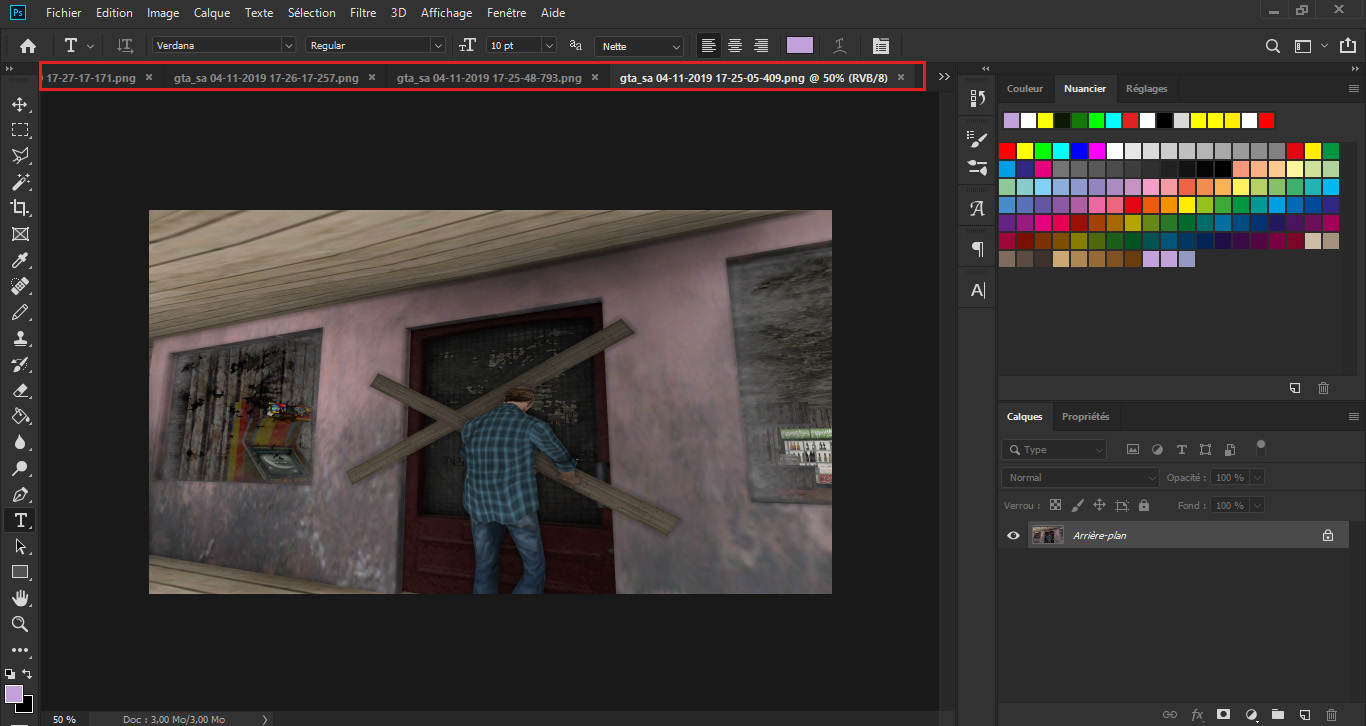Viewport: 1366px width, 726px height.
Task: Toggle lock all padlock icon
Action: [1144, 506]
